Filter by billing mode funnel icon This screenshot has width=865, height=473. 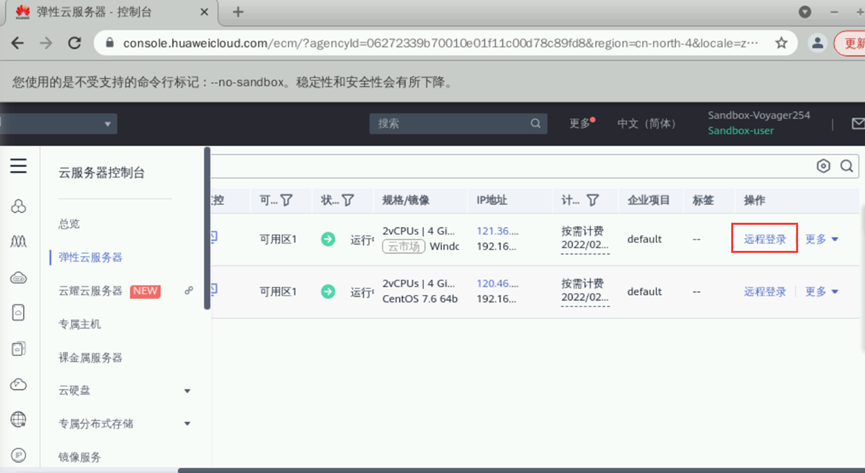click(x=592, y=200)
